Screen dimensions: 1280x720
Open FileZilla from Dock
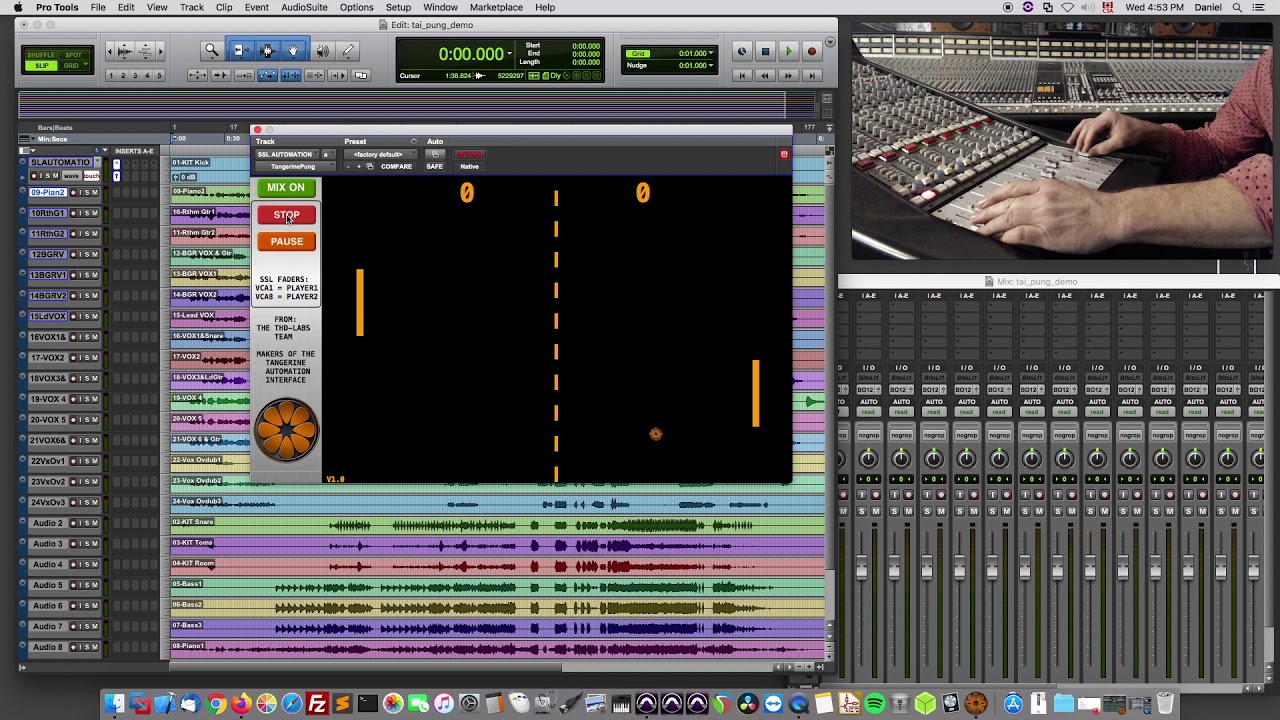[317, 704]
